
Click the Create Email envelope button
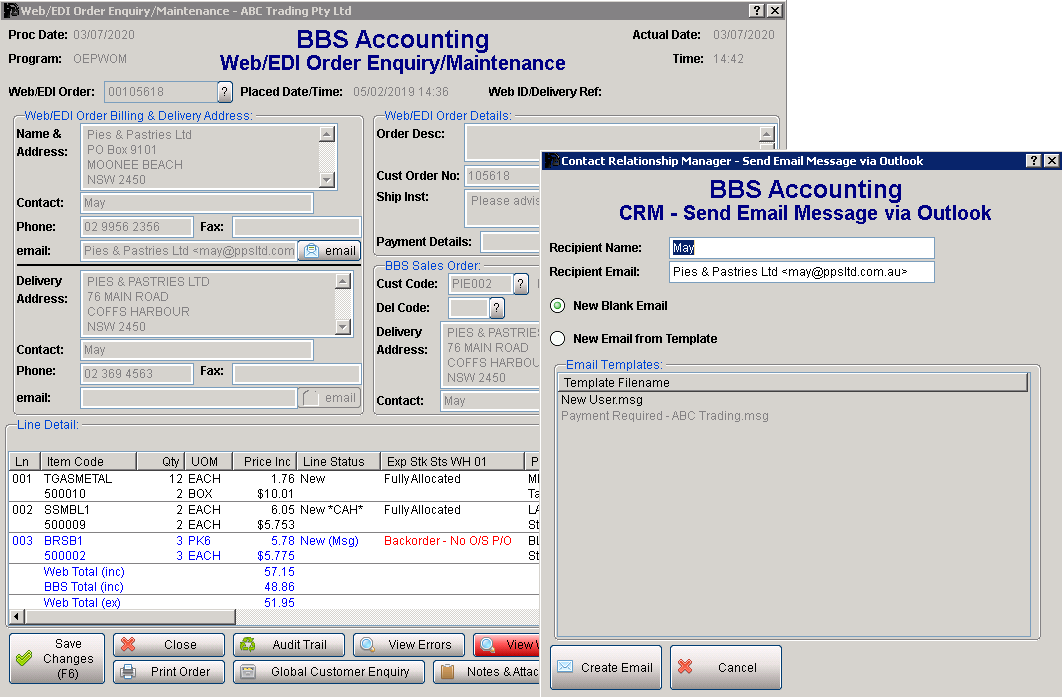tap(605, 667)
